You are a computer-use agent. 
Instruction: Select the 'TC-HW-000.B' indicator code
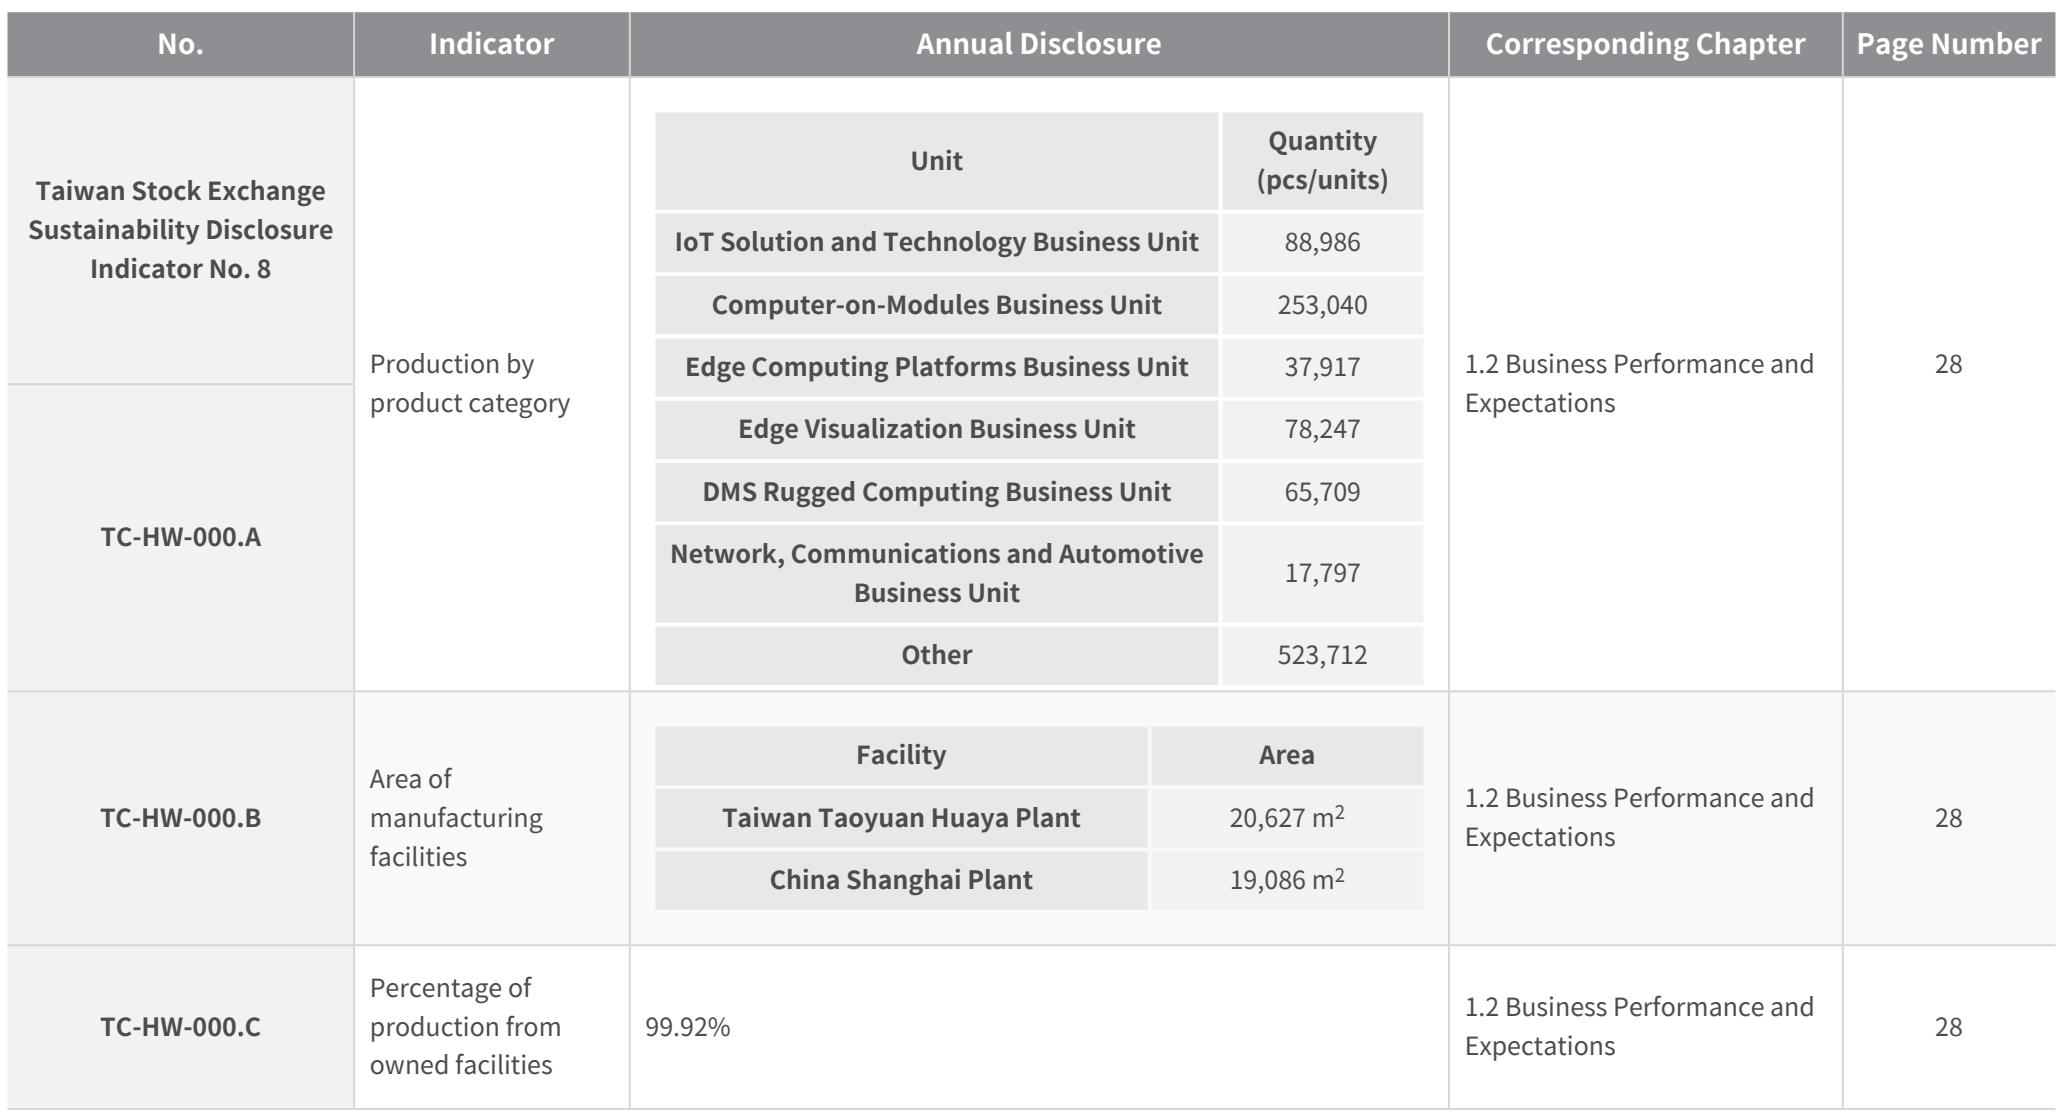[x=180, y=818]
